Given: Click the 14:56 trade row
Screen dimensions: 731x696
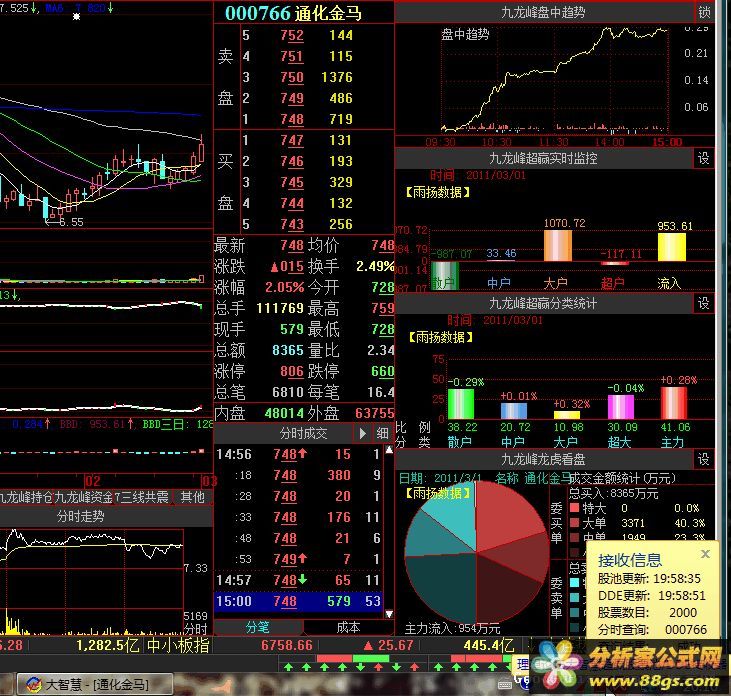Looking at the screenshot, I should tap(298, 454).
